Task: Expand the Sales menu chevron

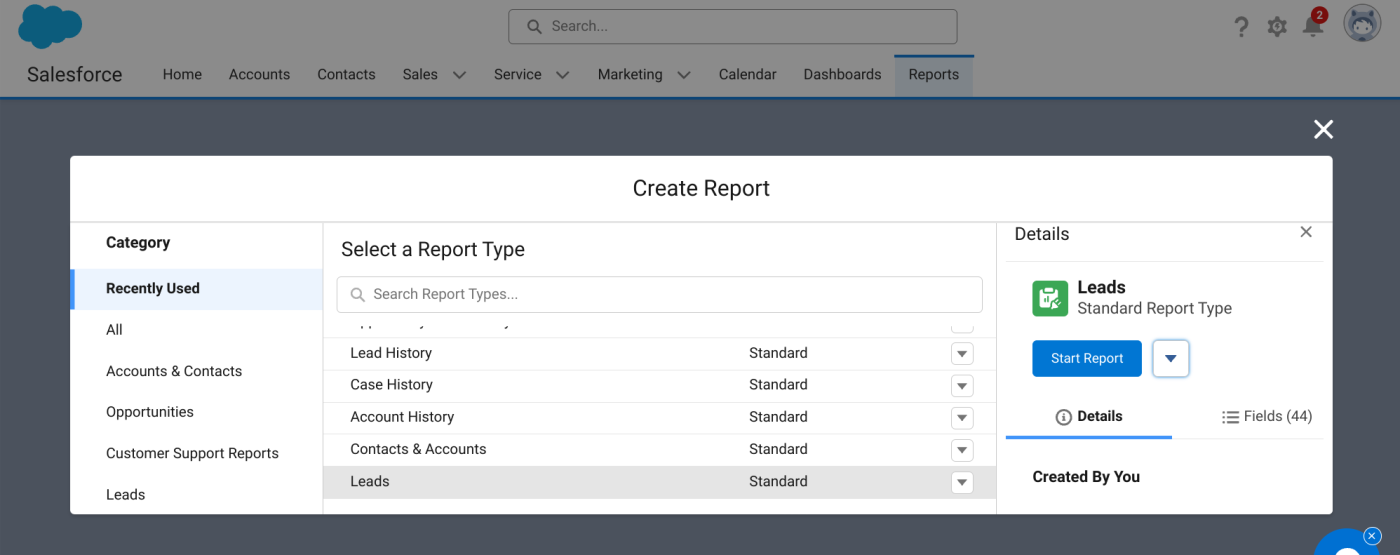Action: click(x=459, y=75)
